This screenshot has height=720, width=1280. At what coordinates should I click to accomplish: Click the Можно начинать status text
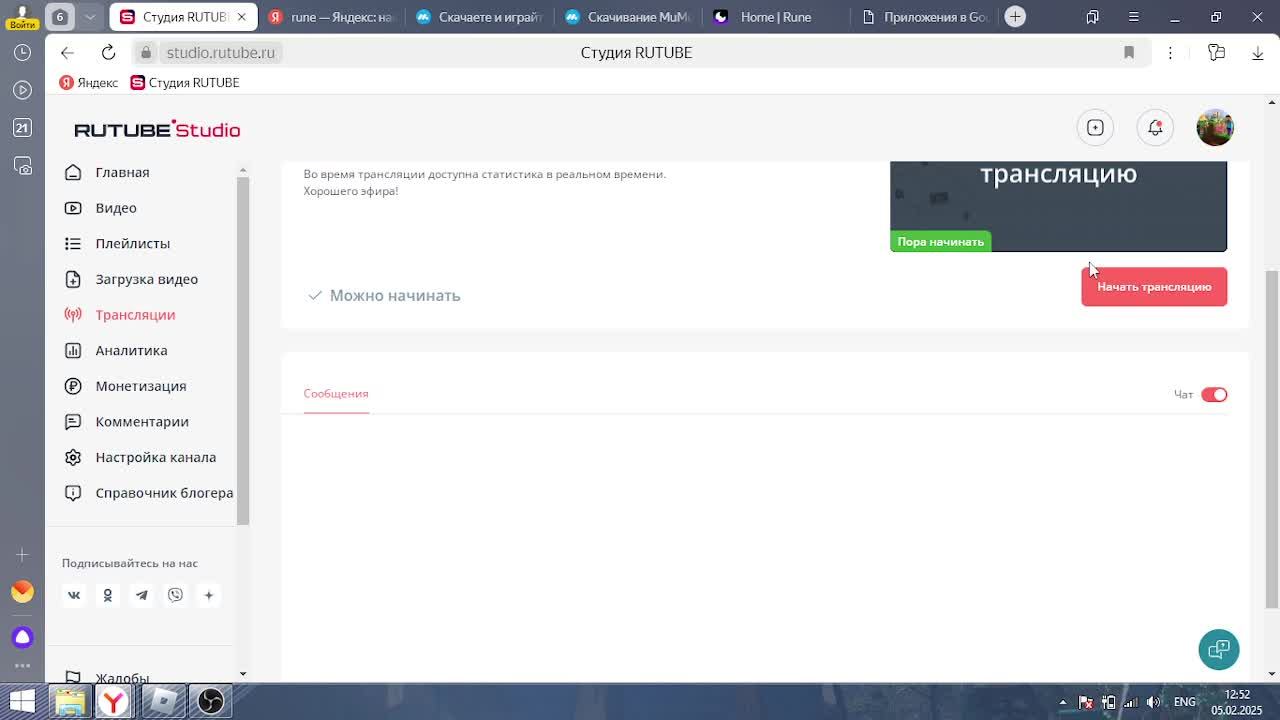395,295
